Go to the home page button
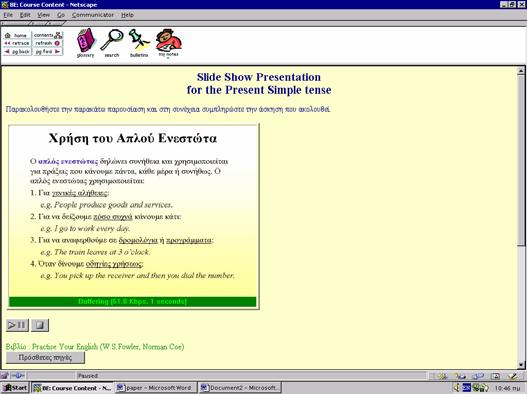 click(x=17, y=35)
